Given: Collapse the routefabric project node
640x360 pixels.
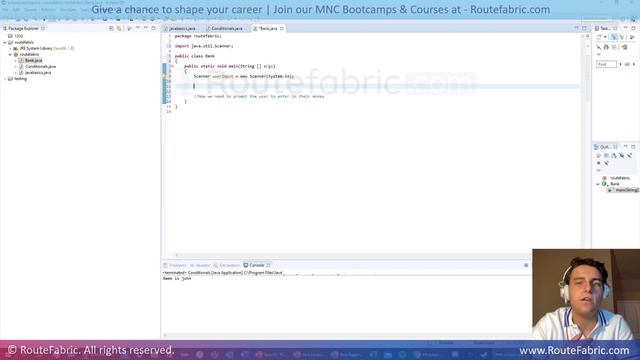Looking at the screenshot, I should point(5,42).
